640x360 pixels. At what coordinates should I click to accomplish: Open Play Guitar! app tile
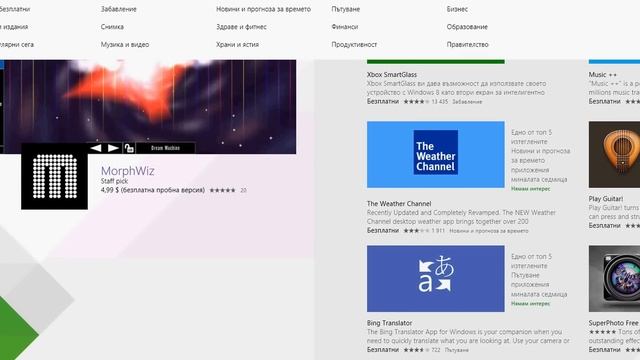click(614, 154)
